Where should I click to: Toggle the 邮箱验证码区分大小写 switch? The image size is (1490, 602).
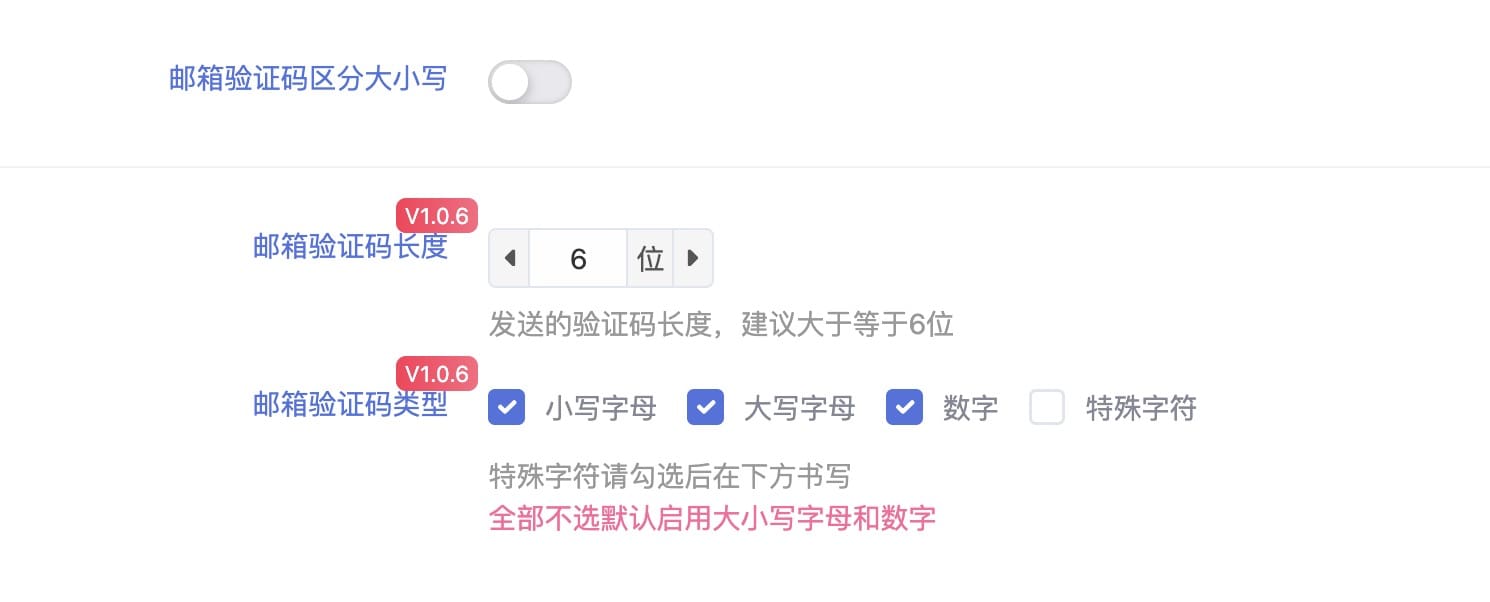click(x=529, y=82)
